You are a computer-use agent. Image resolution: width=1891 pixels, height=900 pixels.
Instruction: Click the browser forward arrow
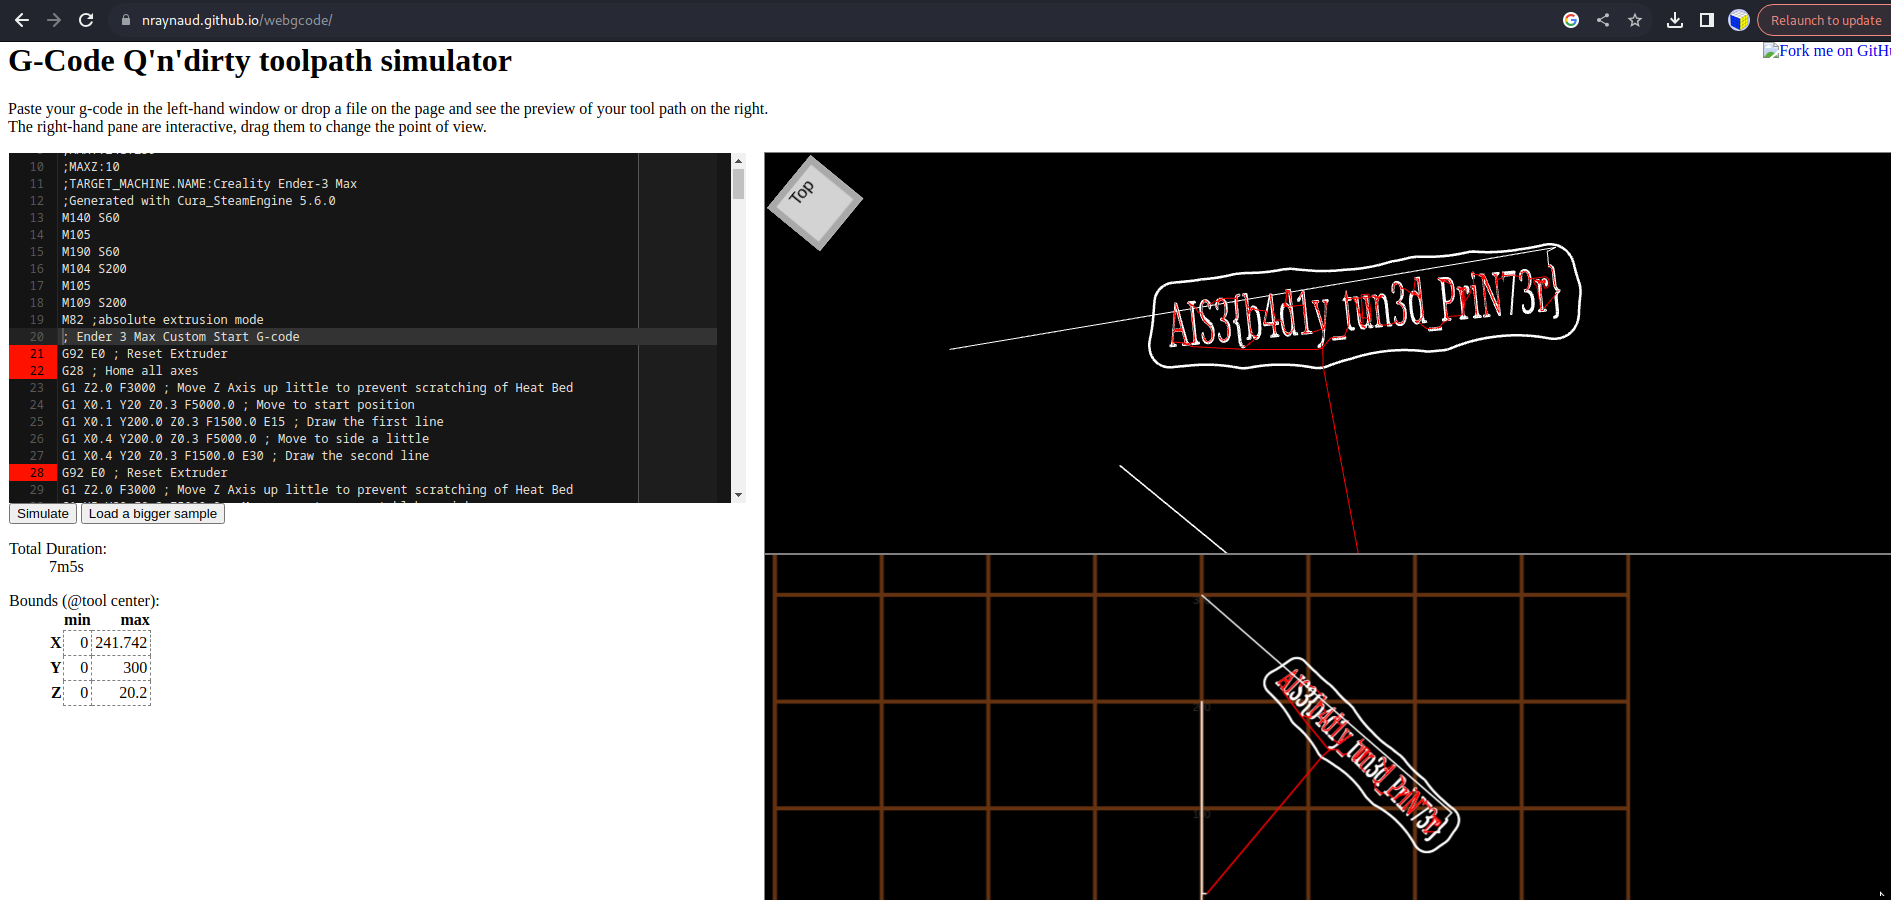pos(54,20)
